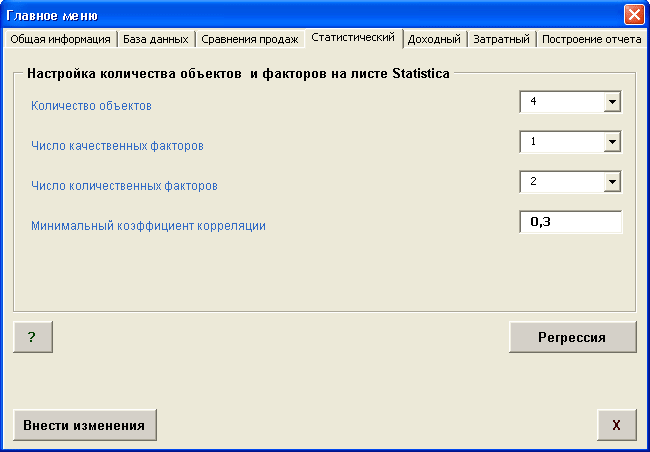Click the Число качественных факторов label
Screen dimensions: 650x452
[117, 146]
